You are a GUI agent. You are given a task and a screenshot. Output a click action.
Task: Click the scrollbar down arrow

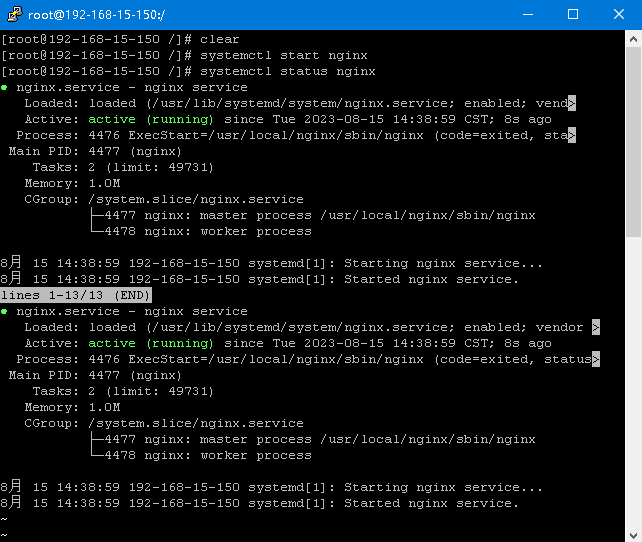click(633, 534)
